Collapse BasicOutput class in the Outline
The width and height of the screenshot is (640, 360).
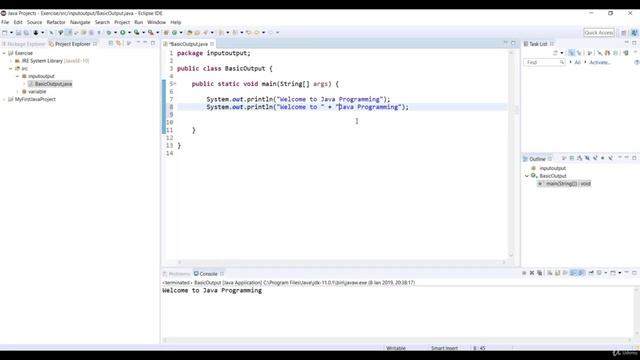pos(527,176)
